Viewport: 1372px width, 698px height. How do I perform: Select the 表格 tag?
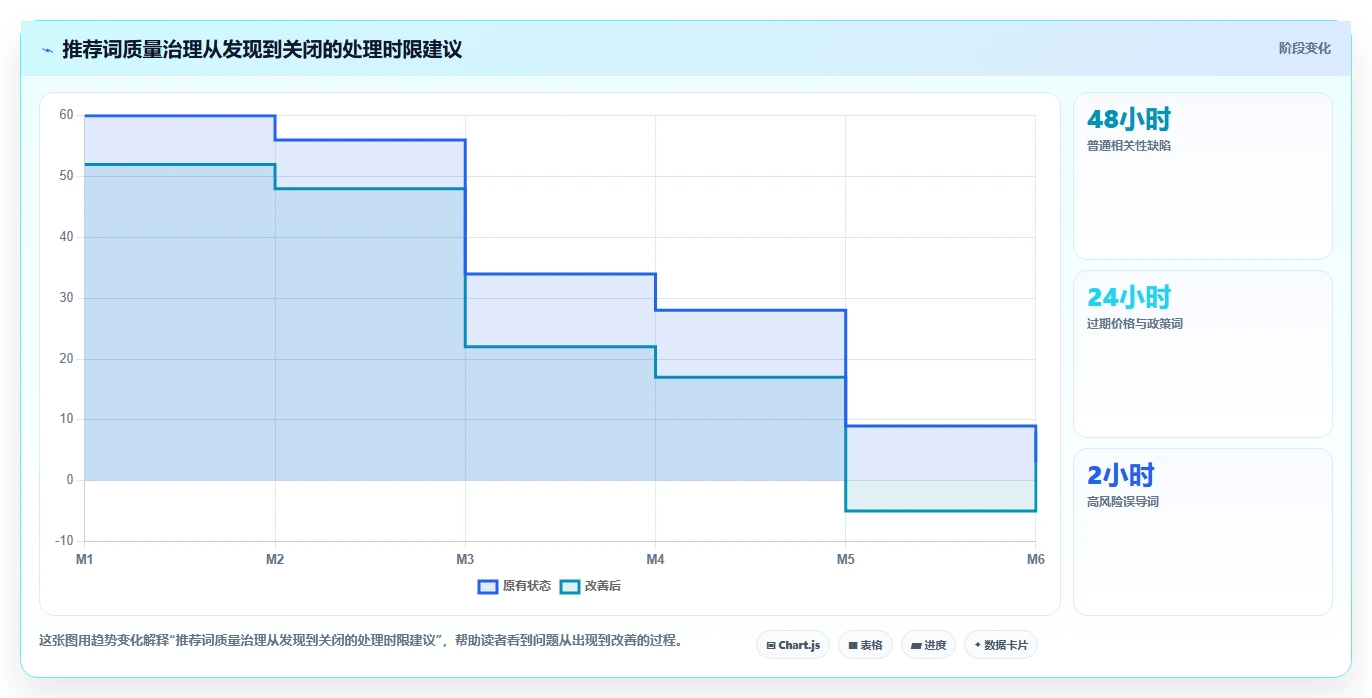[865, 645]
